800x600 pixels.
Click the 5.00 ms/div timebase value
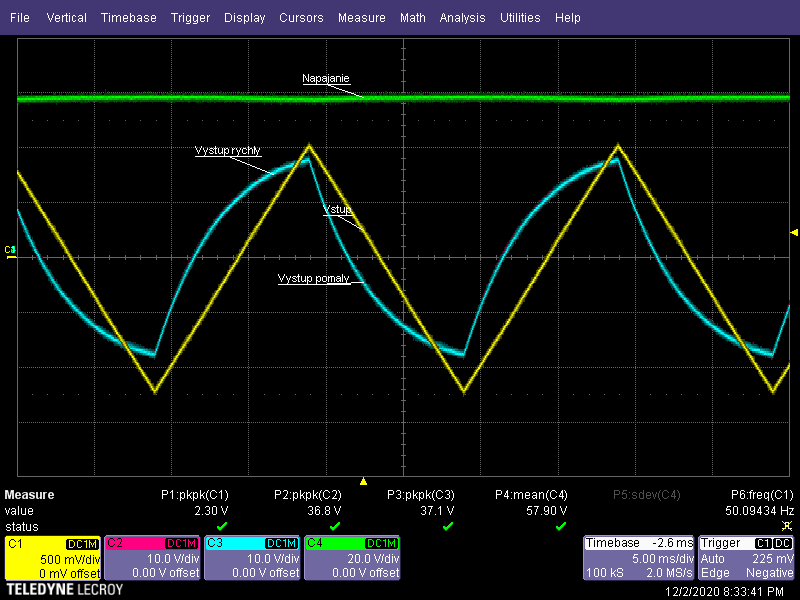pos(662,559)
